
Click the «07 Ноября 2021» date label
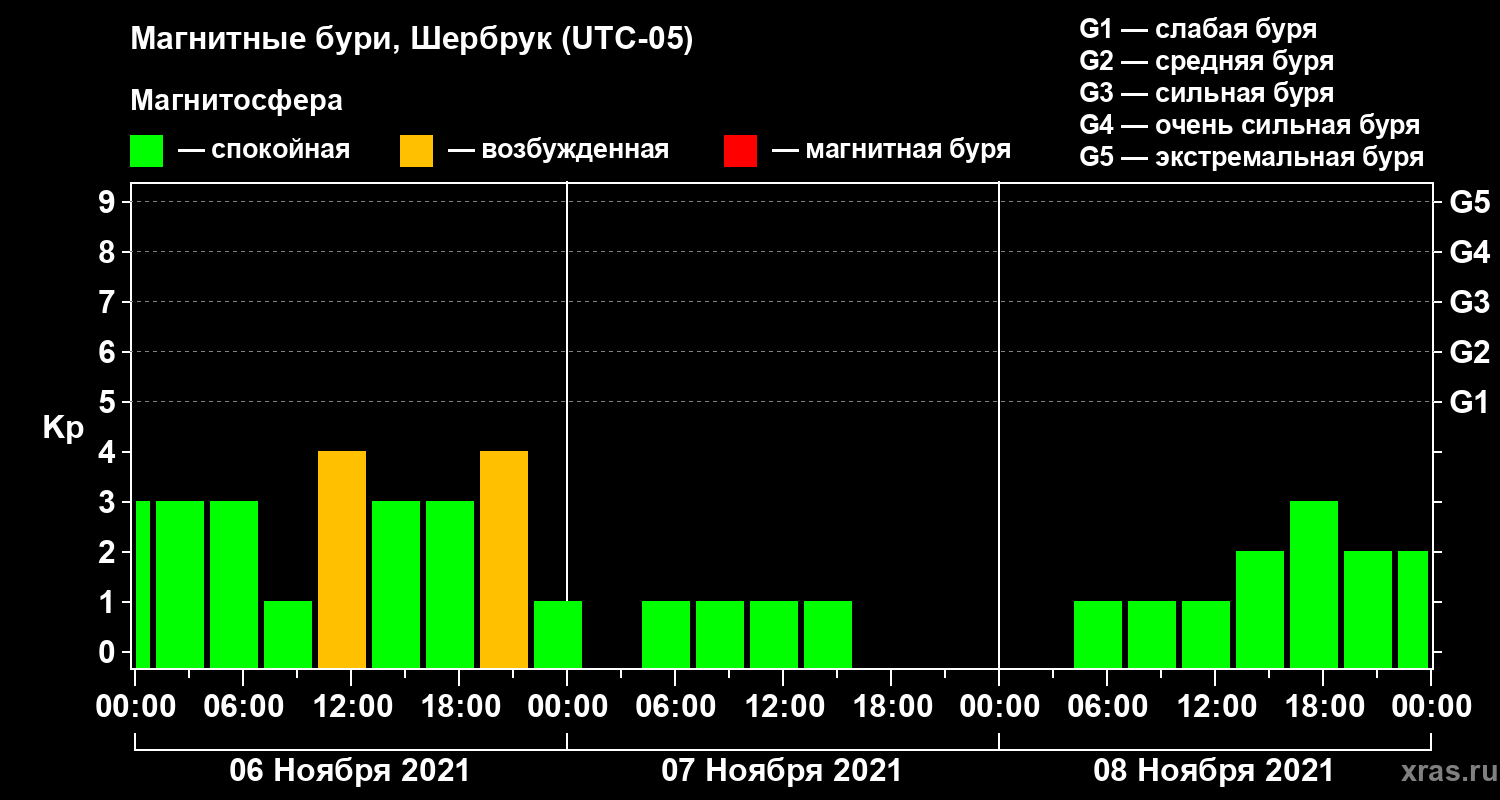[781, 771]
